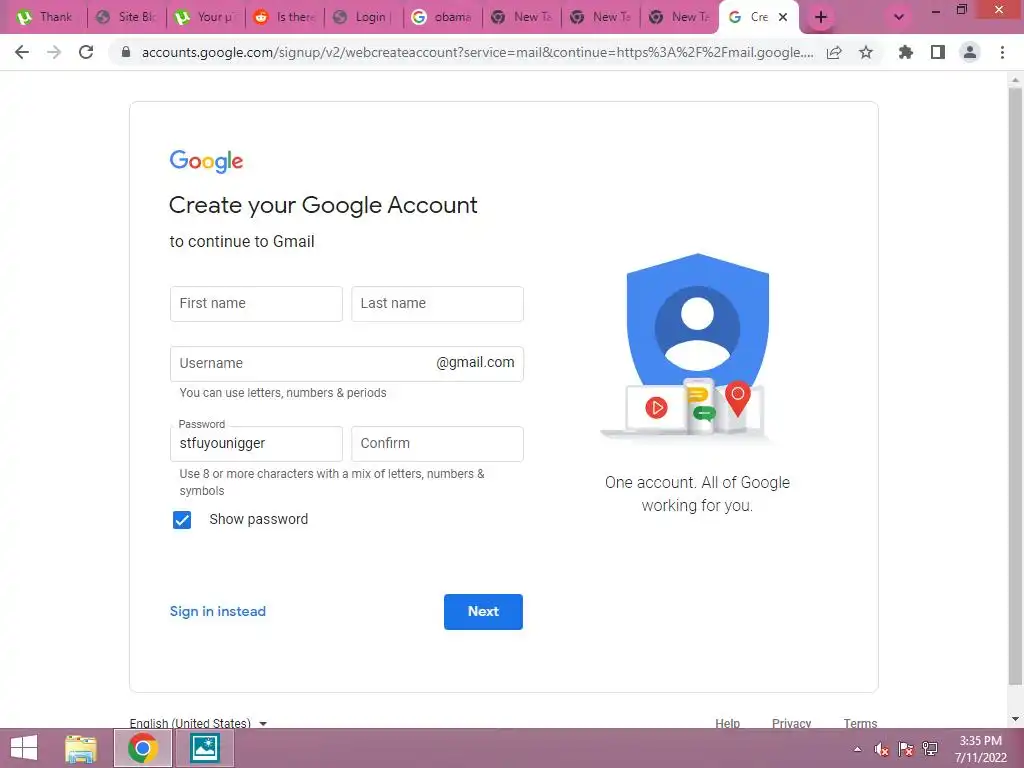Screen dimensions: 1024x768
Task: Open the Chrome side panel
Action: pyautogui.click(x=938, y=52)
